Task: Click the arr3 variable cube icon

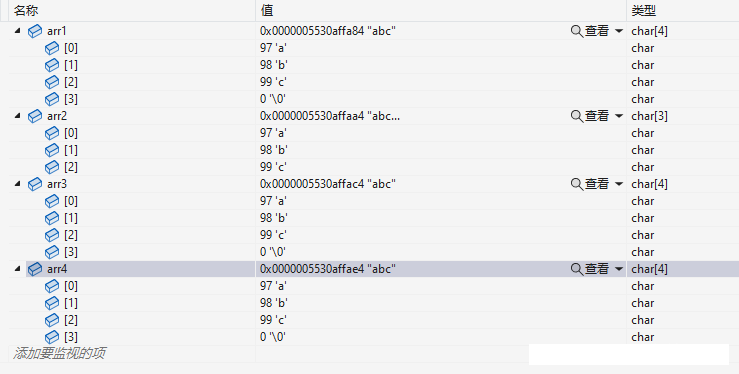Action: click(x=35, y=184)
